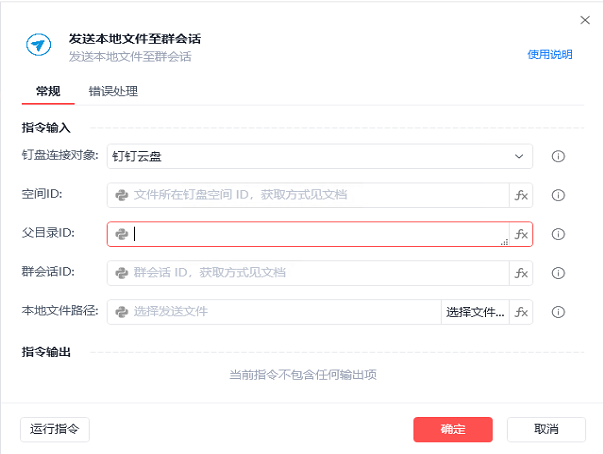Screen dimensions: 603x454
Task: Open the 使用说明 link
Action: (550, 54)
